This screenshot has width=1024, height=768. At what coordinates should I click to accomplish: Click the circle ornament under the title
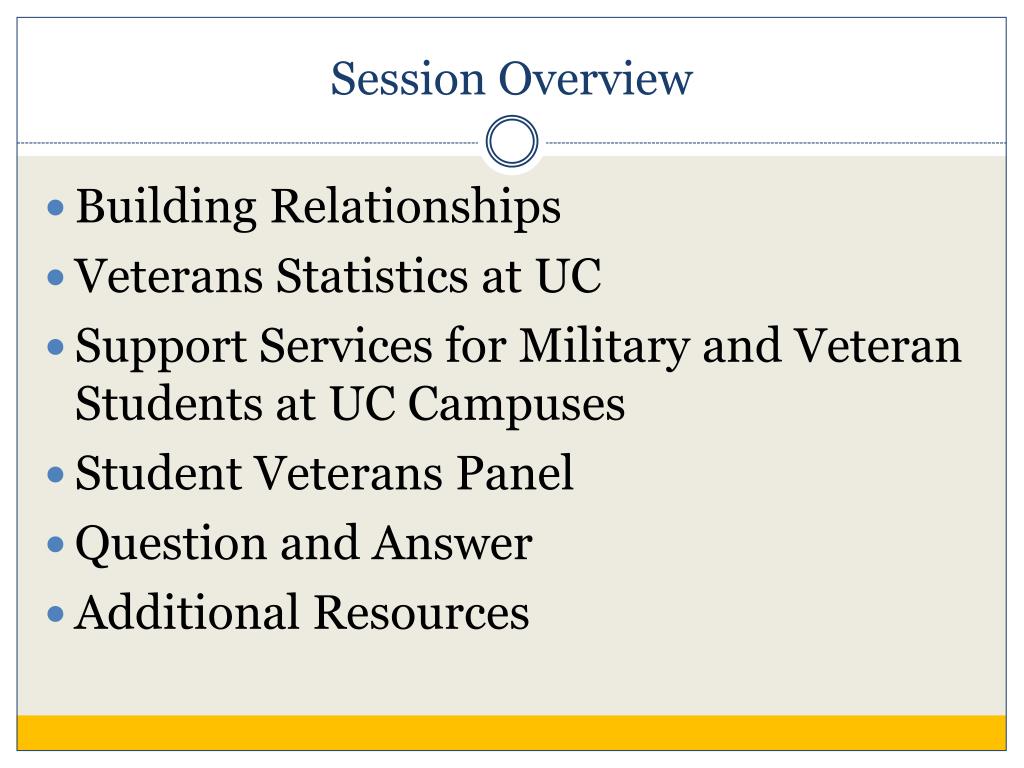pyautogui.click(x=512, y=141)
